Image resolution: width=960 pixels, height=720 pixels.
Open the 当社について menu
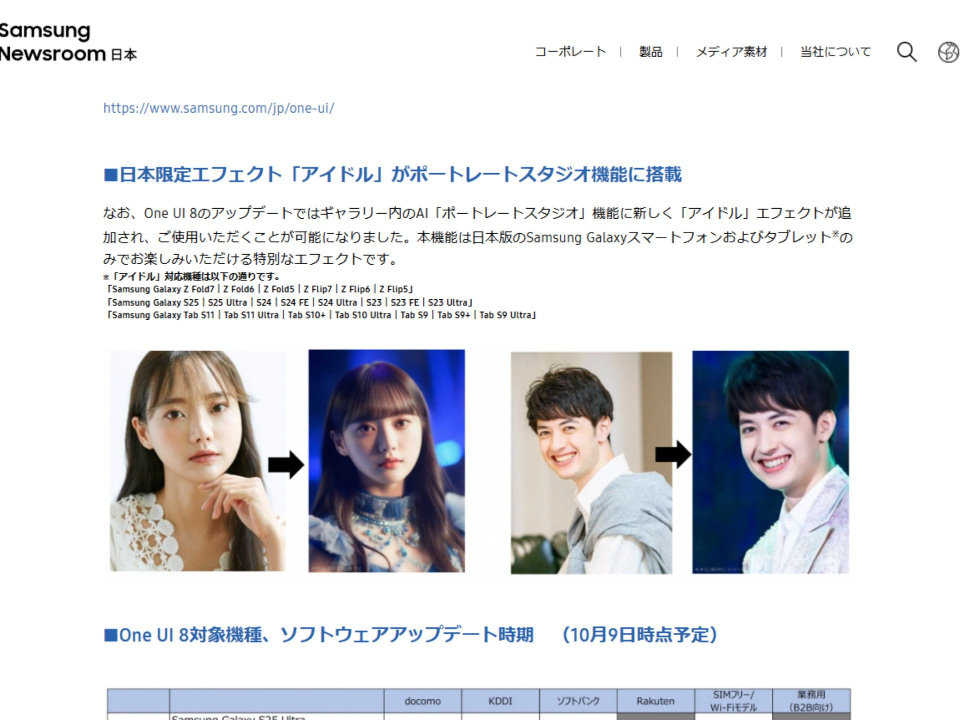pos(835,52)
